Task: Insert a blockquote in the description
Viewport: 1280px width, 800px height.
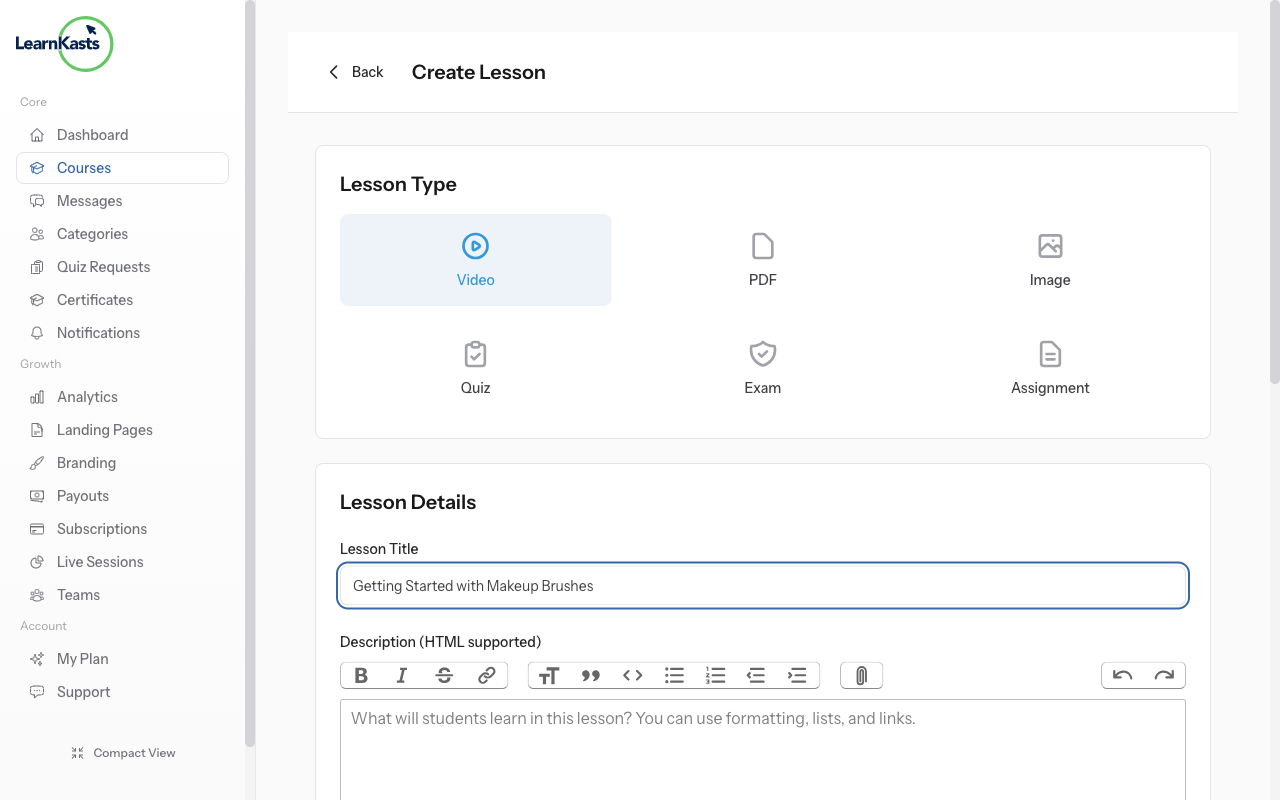Action: click(590, 675)
